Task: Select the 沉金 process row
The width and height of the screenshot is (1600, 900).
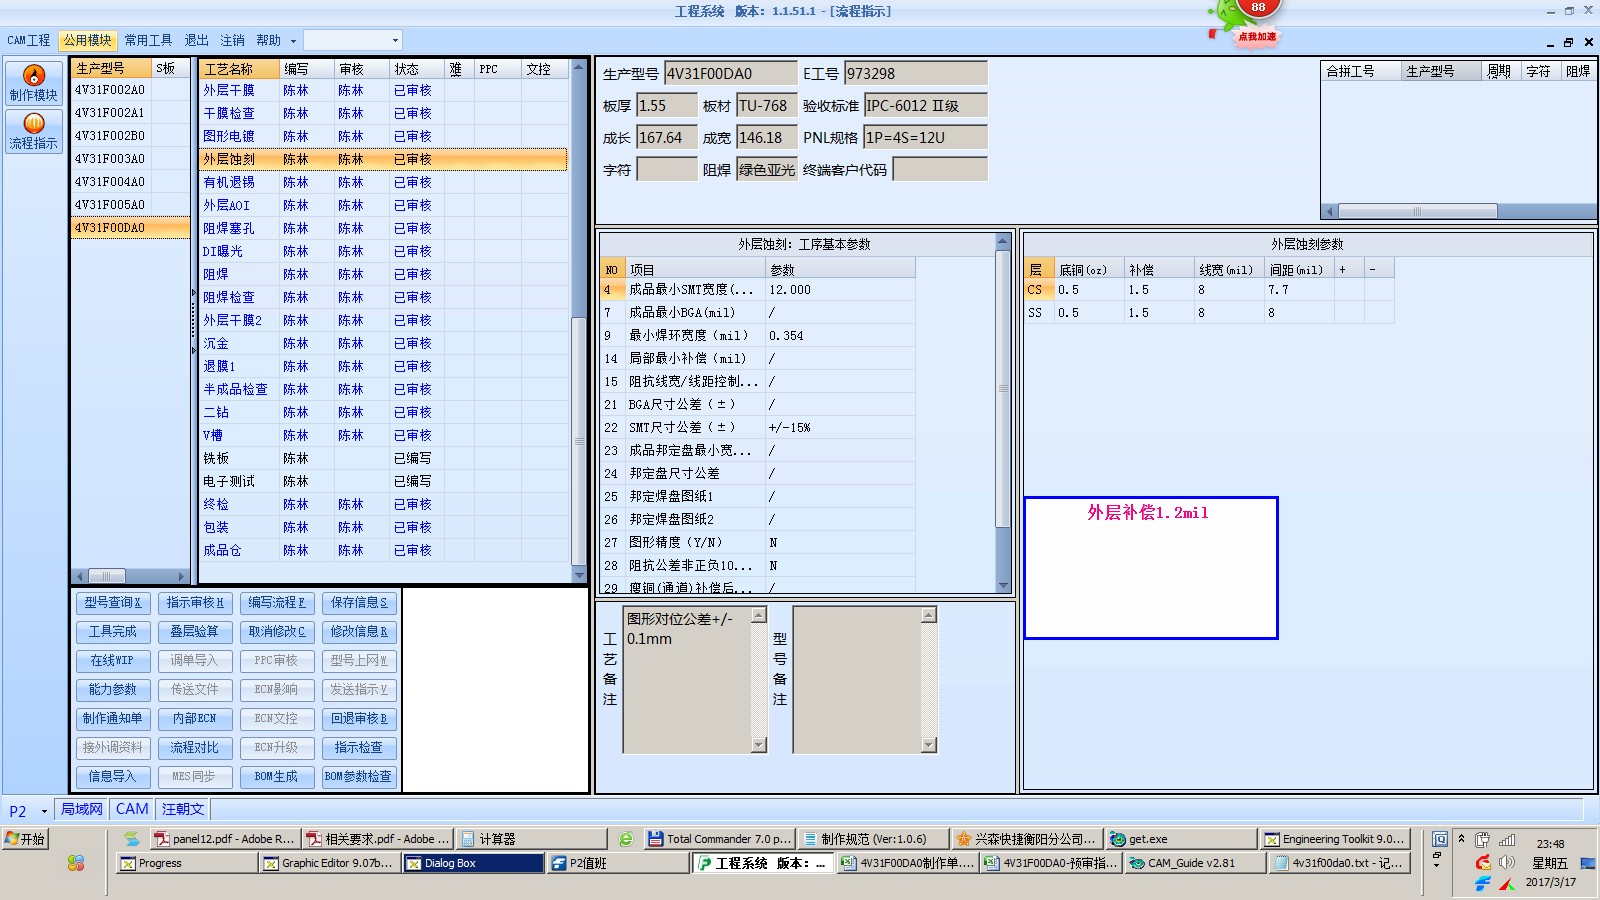Action: [385, 344]
